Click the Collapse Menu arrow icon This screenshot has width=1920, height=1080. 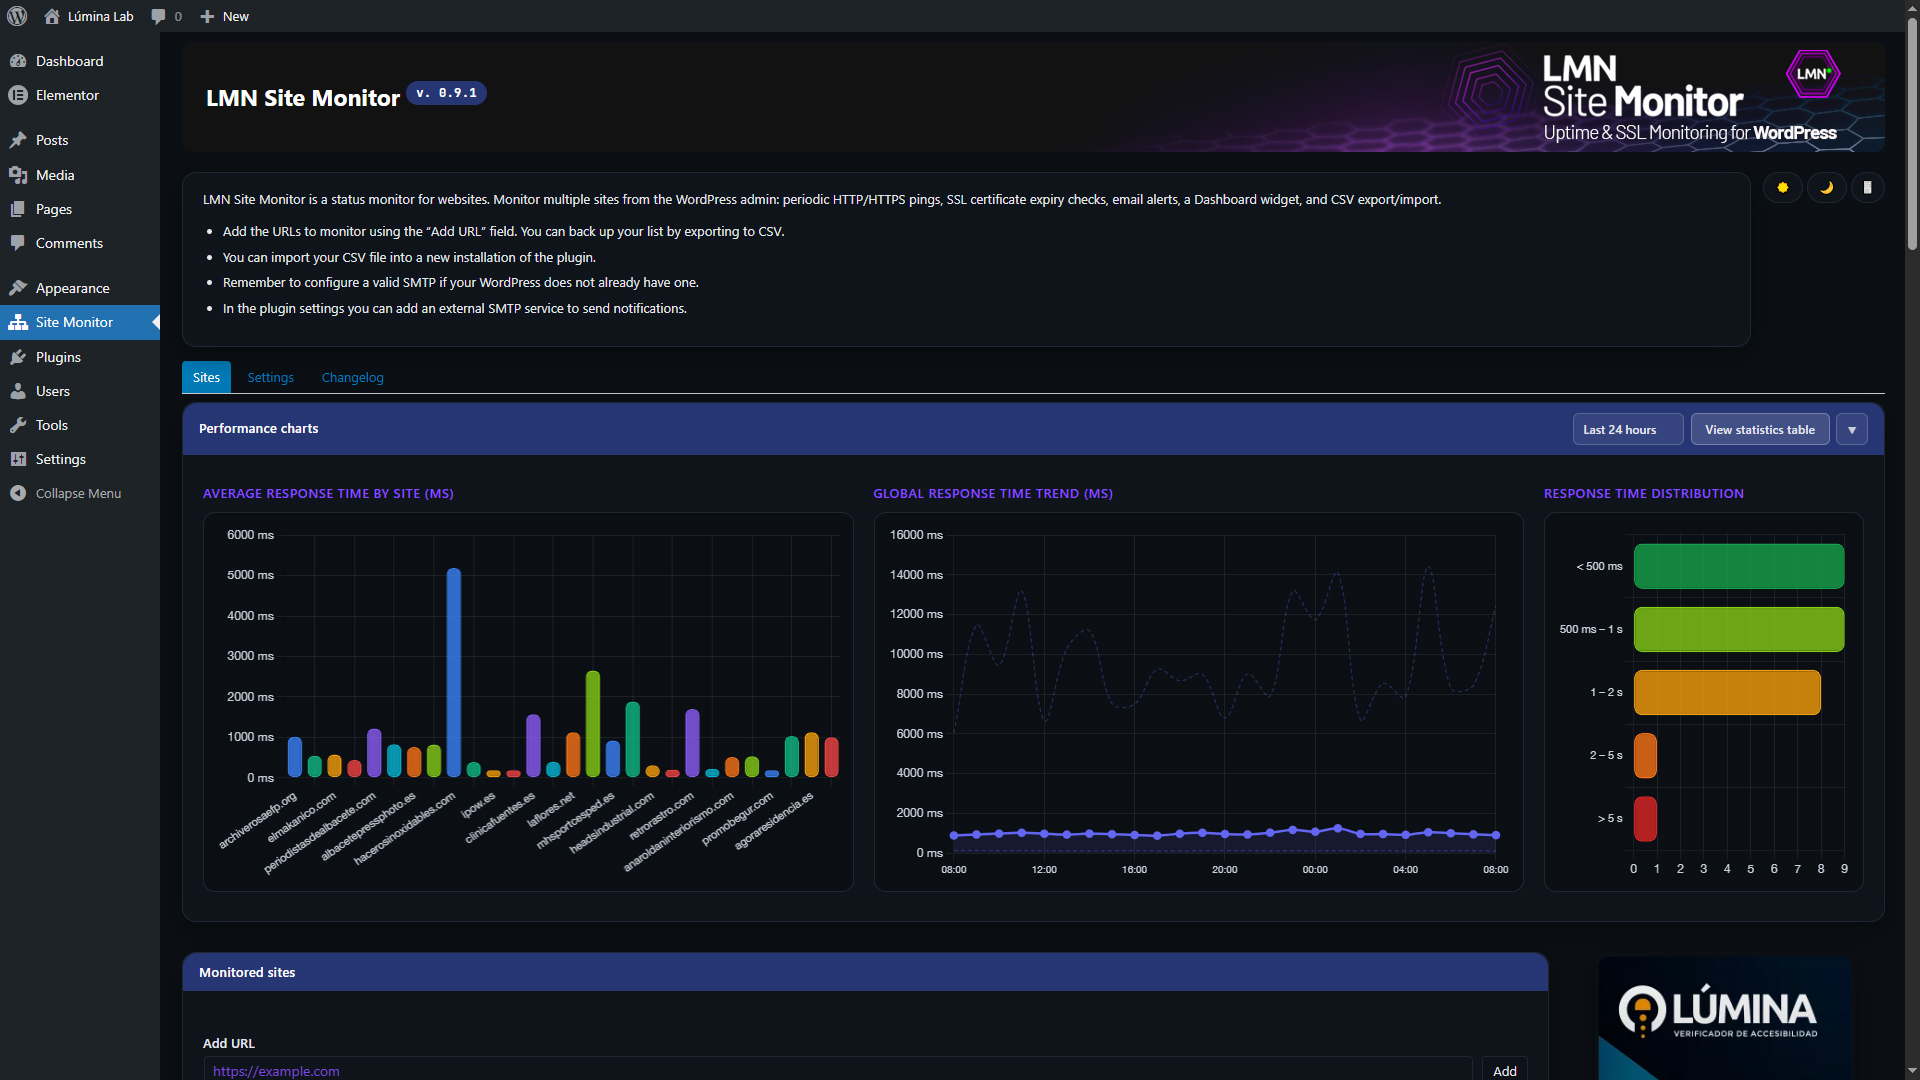[18, 493]
